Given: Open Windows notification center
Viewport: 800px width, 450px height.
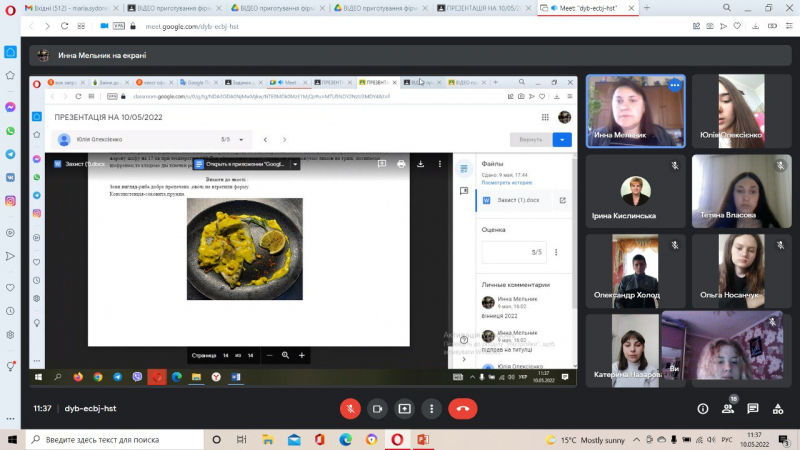Looking at the screenshot, I should point(784,439).
